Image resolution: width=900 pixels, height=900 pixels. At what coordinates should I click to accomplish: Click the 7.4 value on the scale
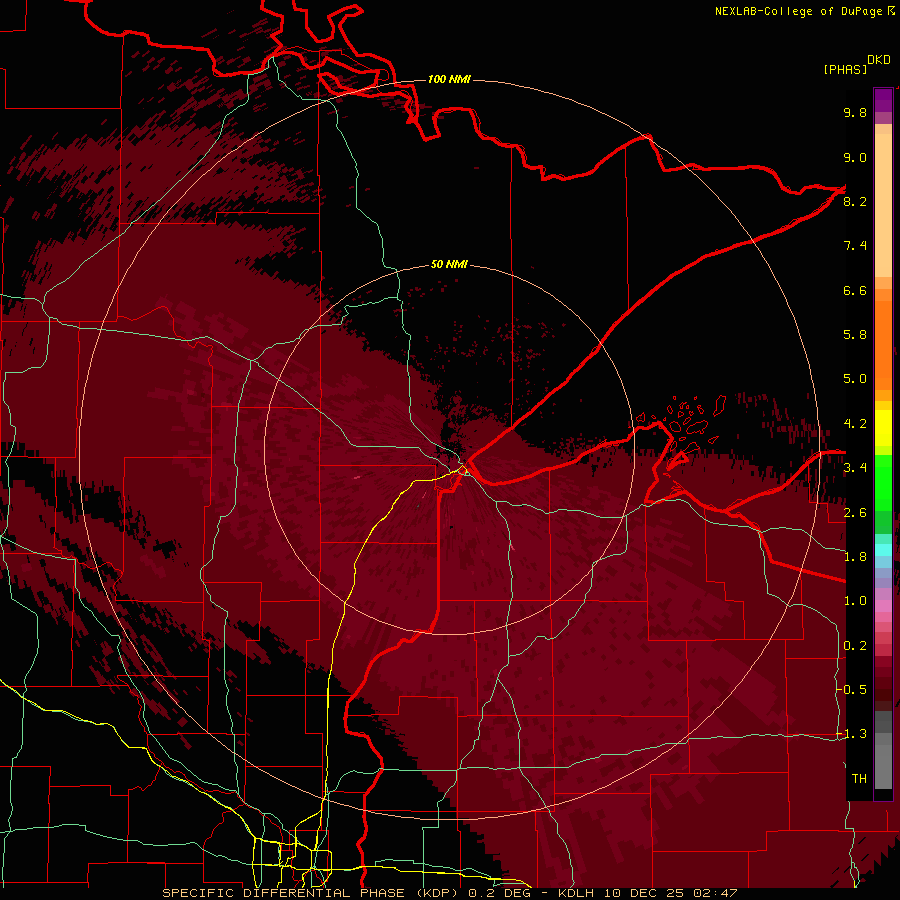click(855, 246)
